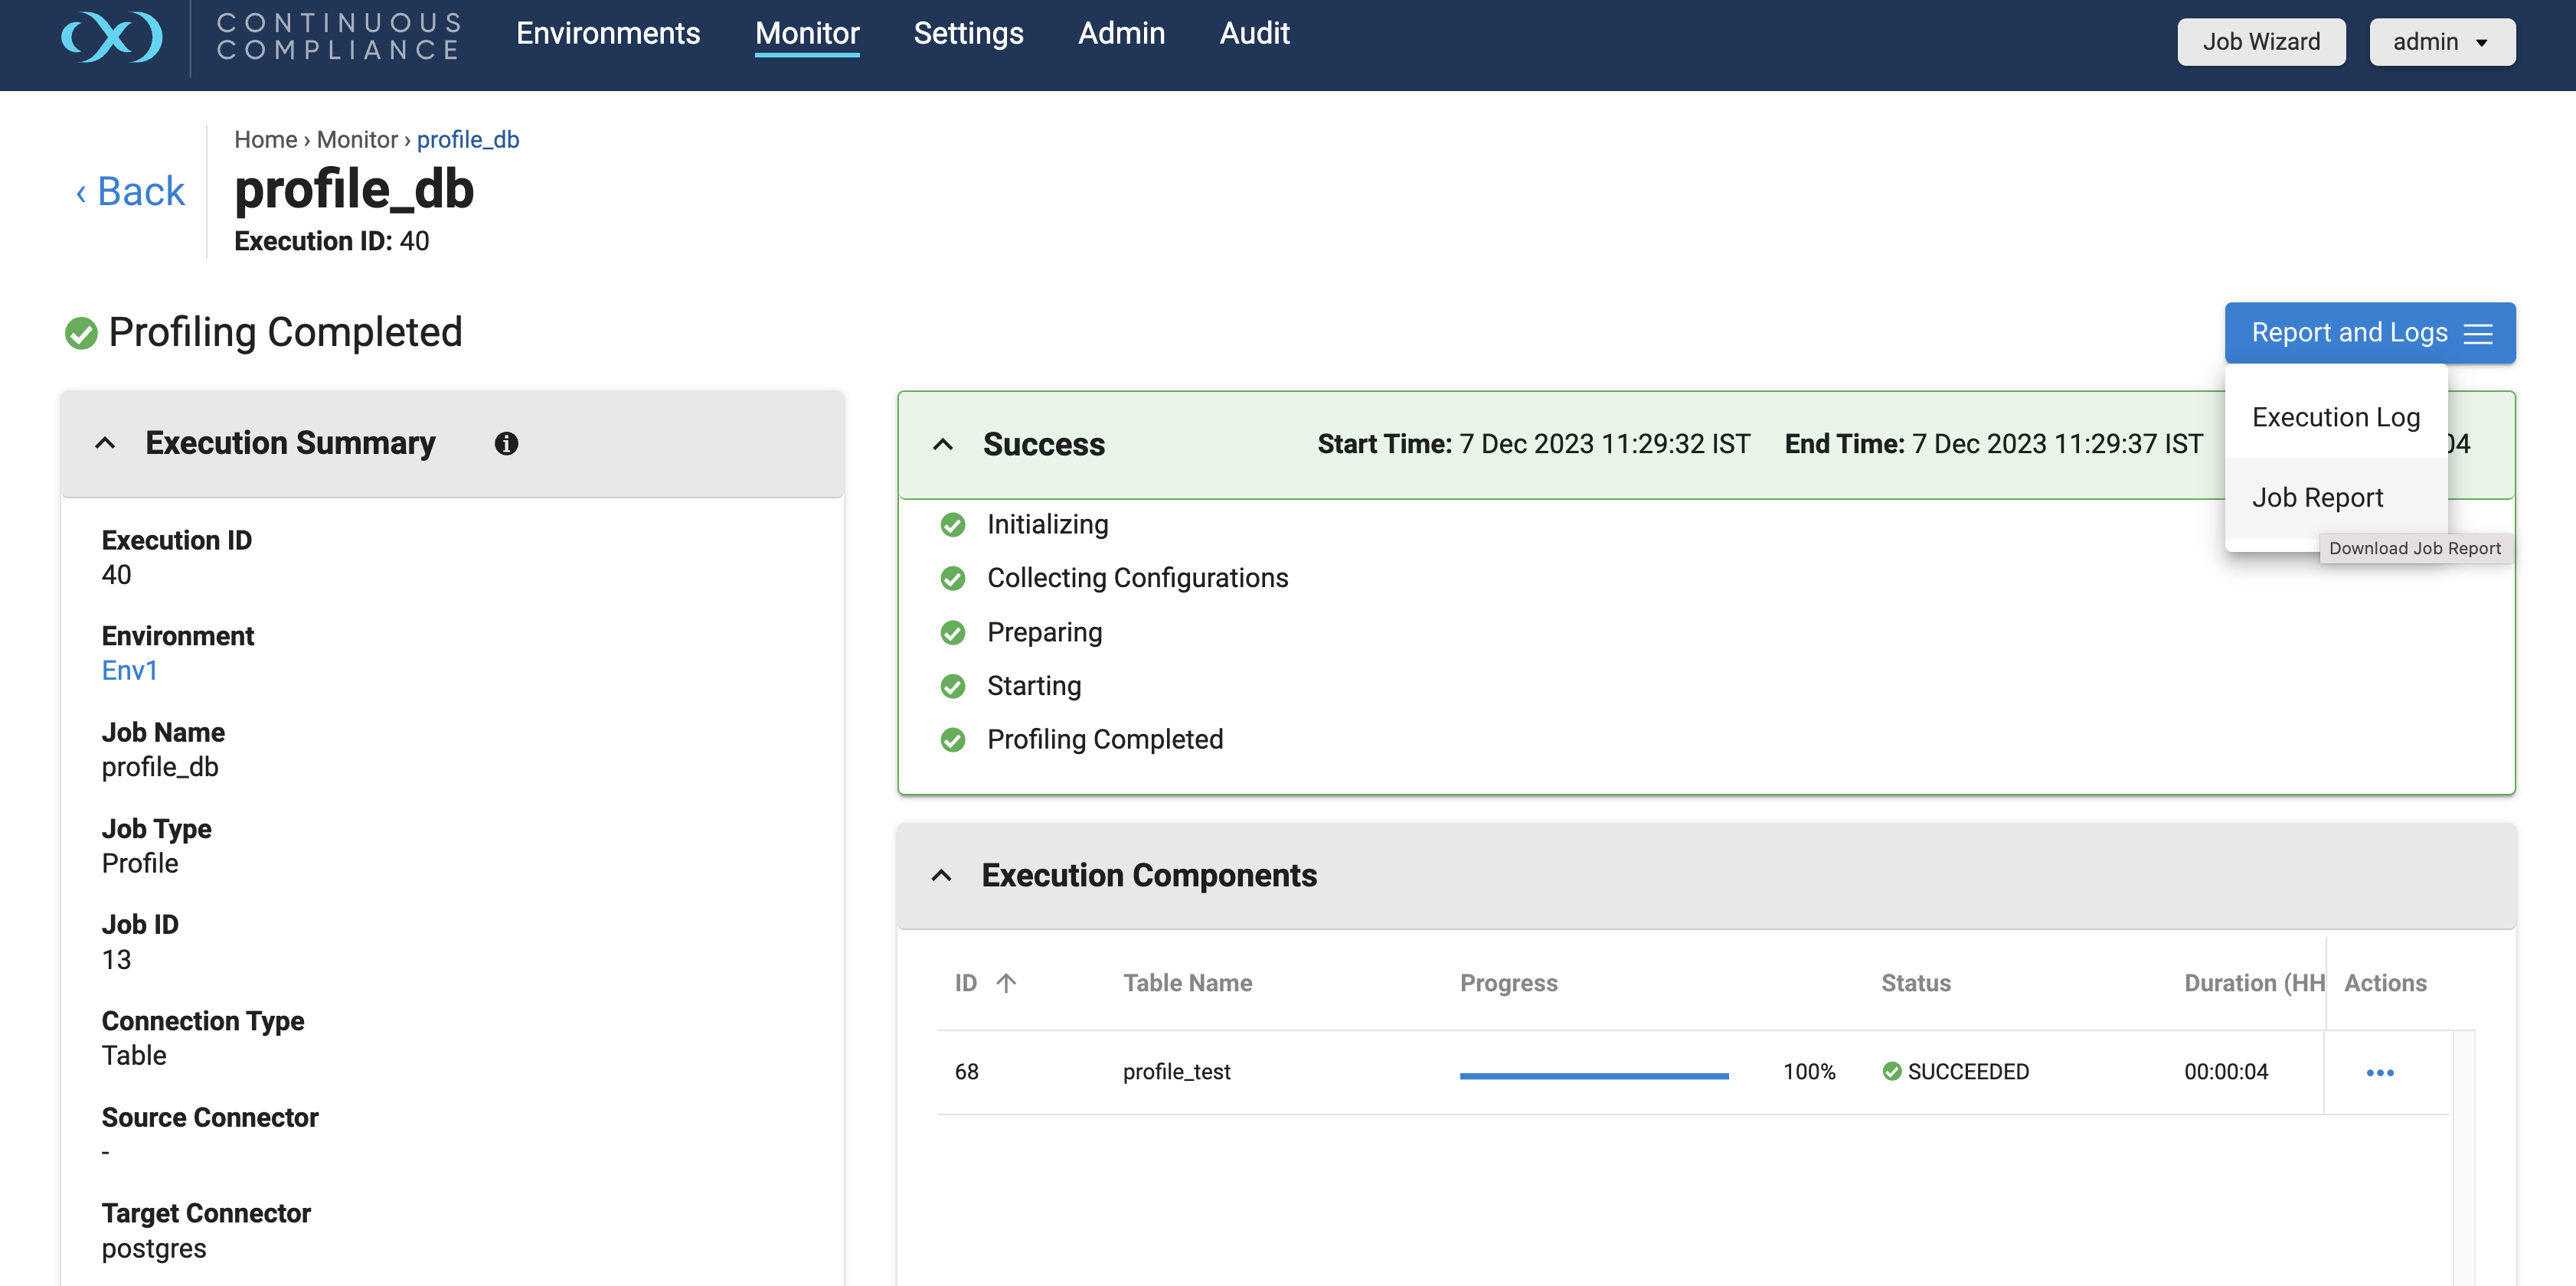This screenshot has height=1286, width=2576.
Task: Click the green check next to Profiling Completed heading
Action: 81,333
